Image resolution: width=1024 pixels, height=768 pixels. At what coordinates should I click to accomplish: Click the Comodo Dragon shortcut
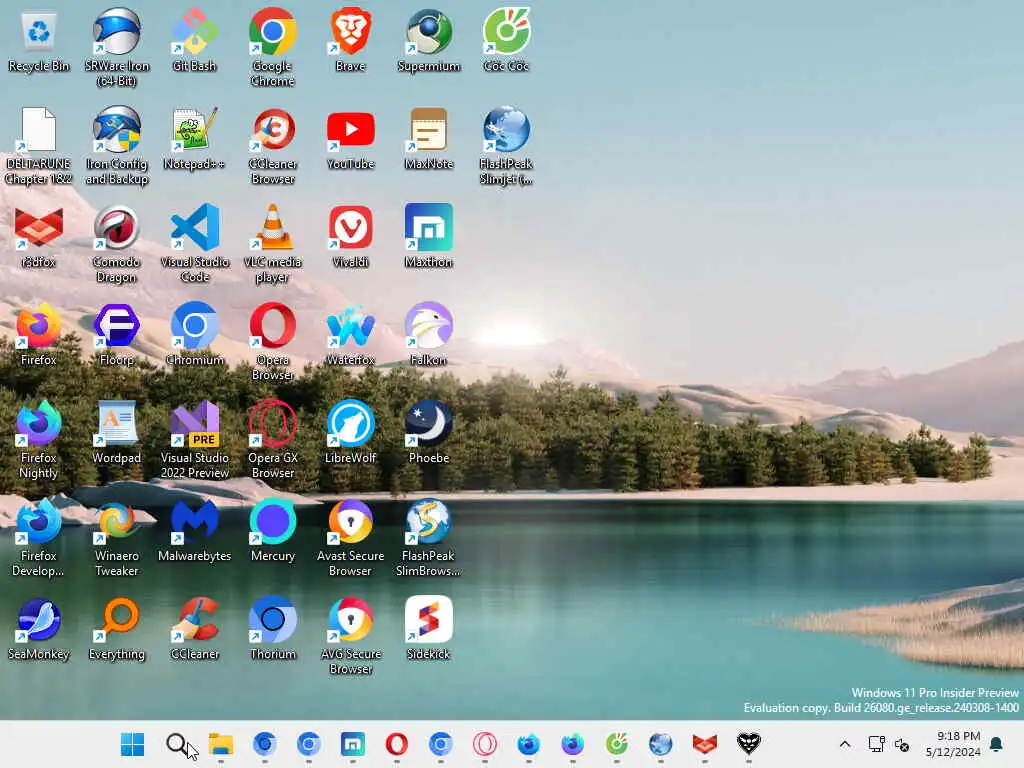(117, 243)
